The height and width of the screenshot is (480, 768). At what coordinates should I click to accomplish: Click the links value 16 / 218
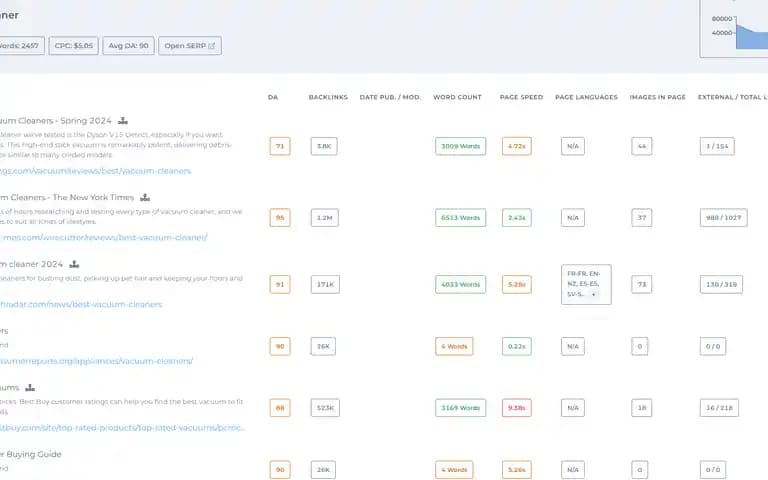point(719,408)
